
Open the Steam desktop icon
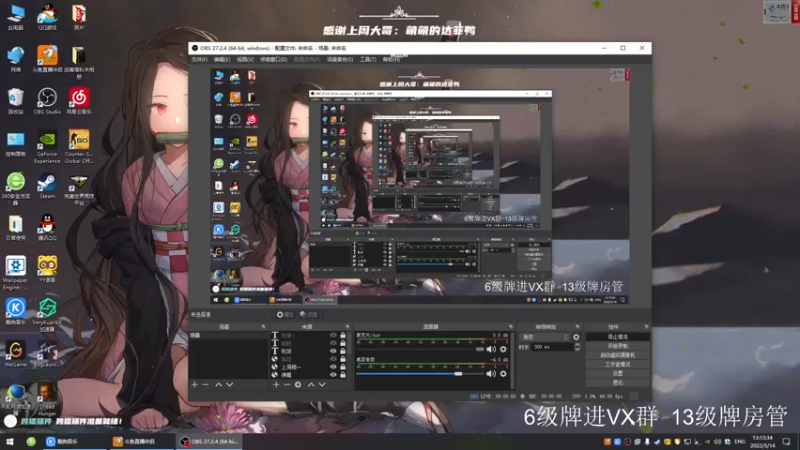(47, 186)
